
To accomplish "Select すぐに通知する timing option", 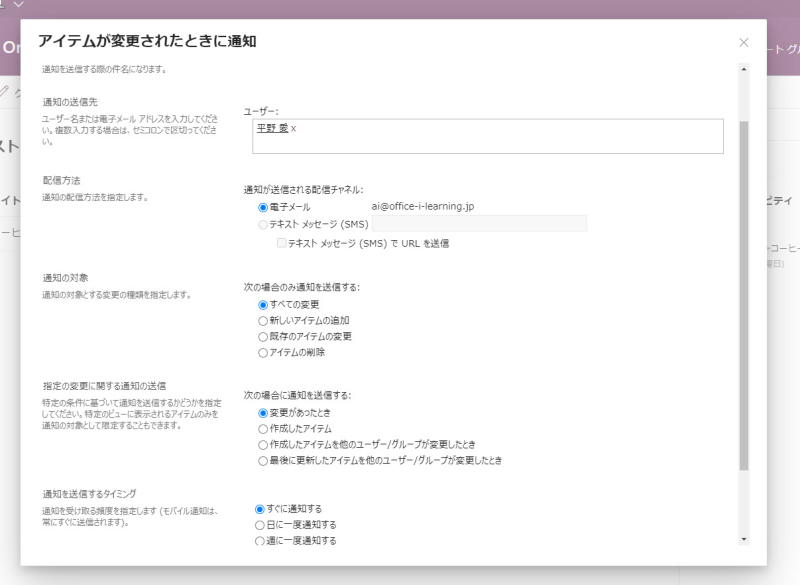I will (260, 509).
